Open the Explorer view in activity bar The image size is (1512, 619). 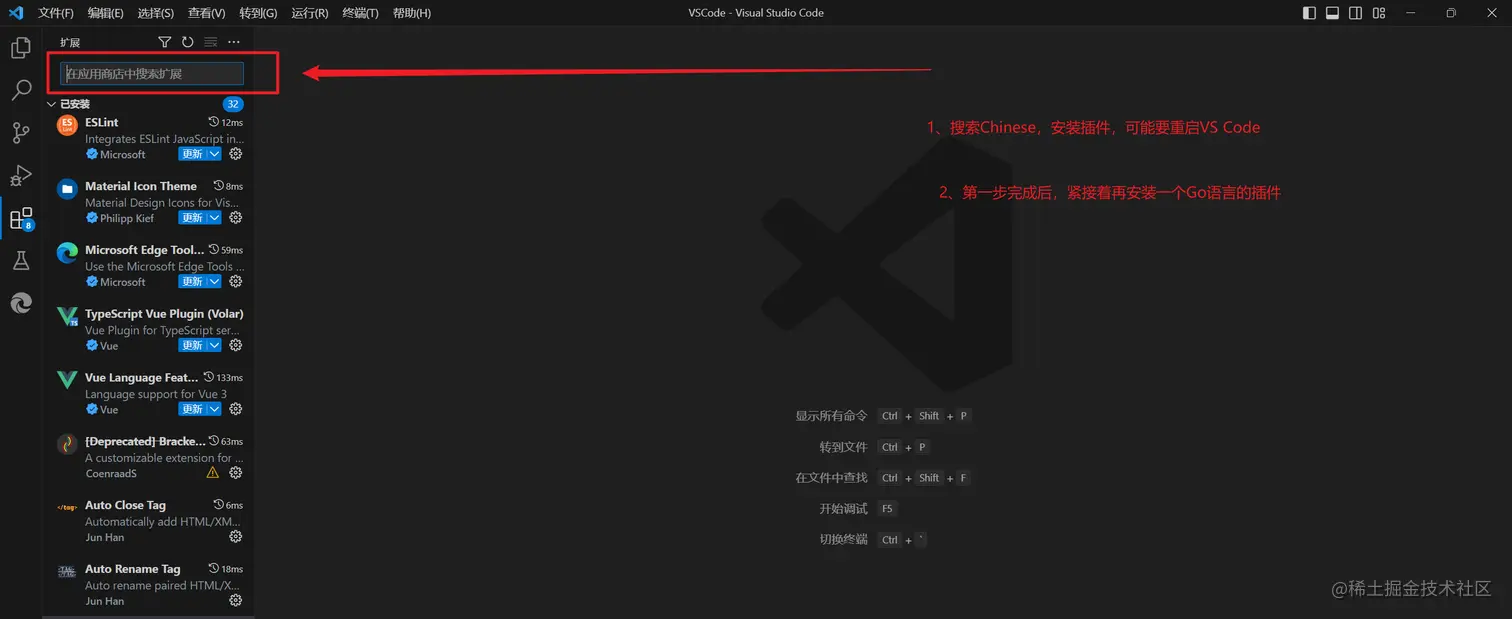(x=21, y=47)
